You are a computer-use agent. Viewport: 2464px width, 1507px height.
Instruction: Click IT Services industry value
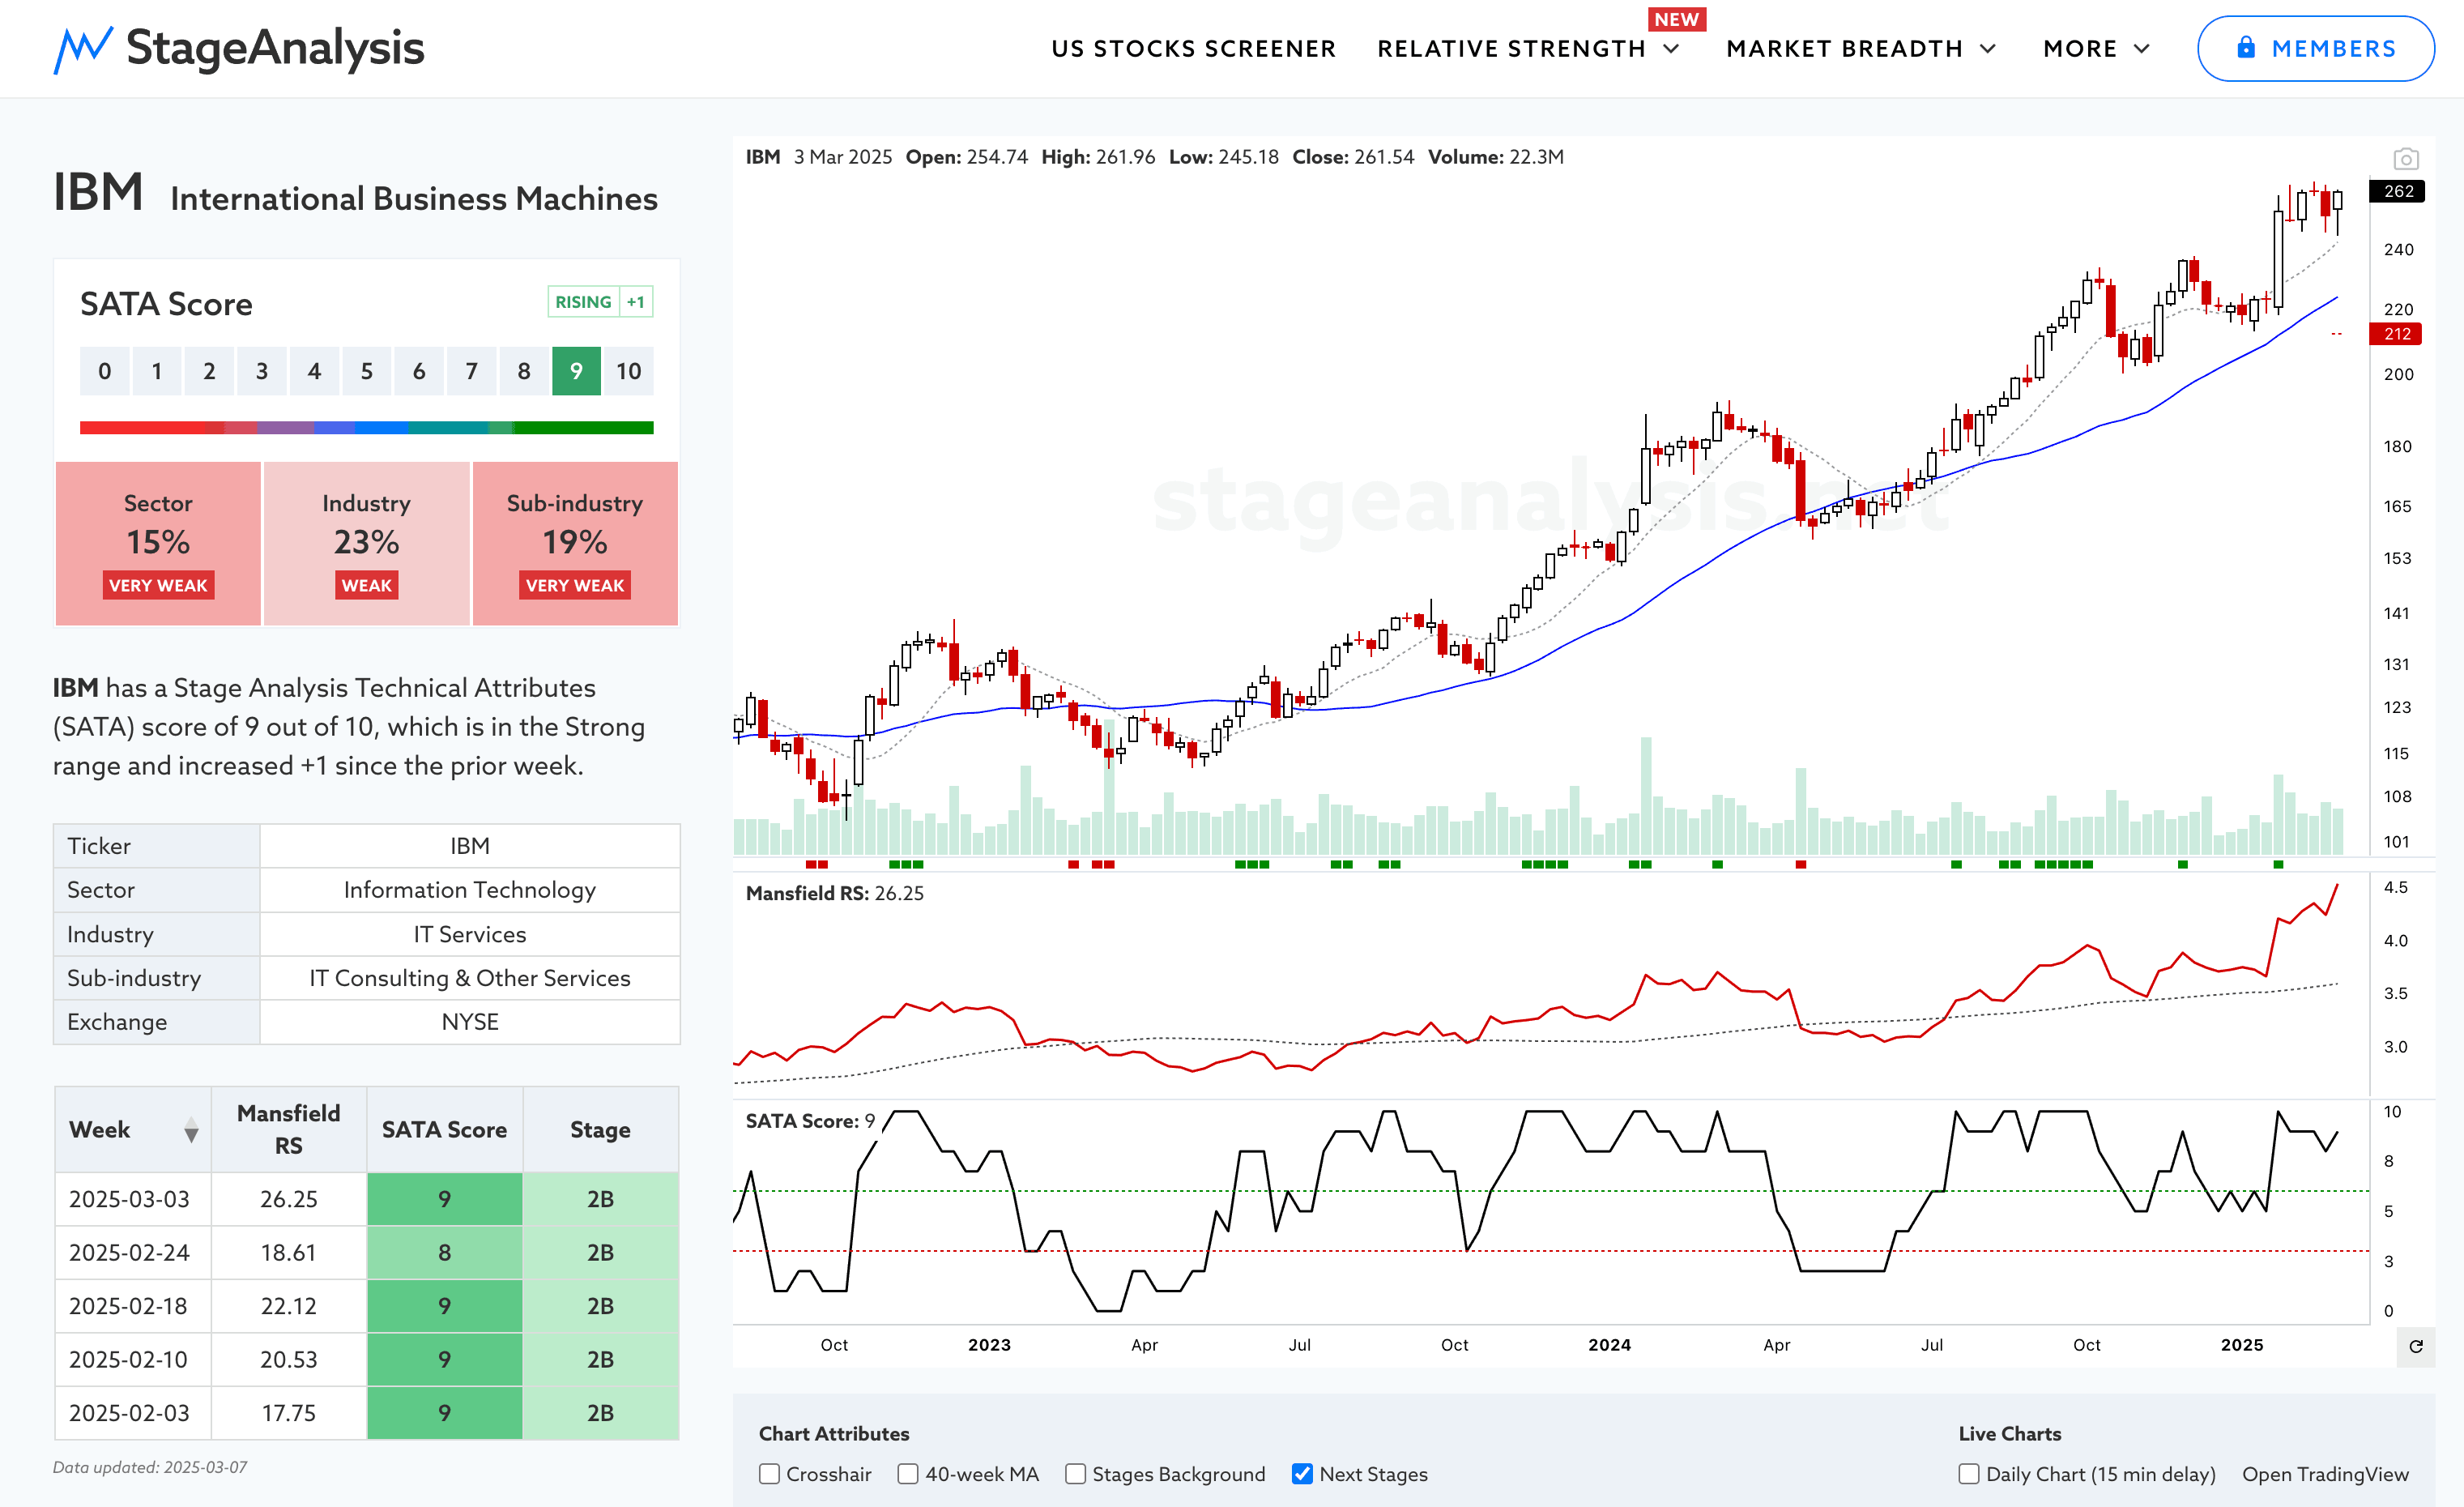[x=470, y=934]
